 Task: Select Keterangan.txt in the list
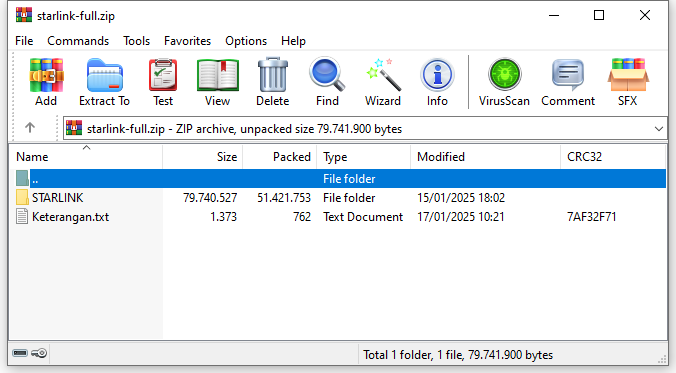pos(70,216)
